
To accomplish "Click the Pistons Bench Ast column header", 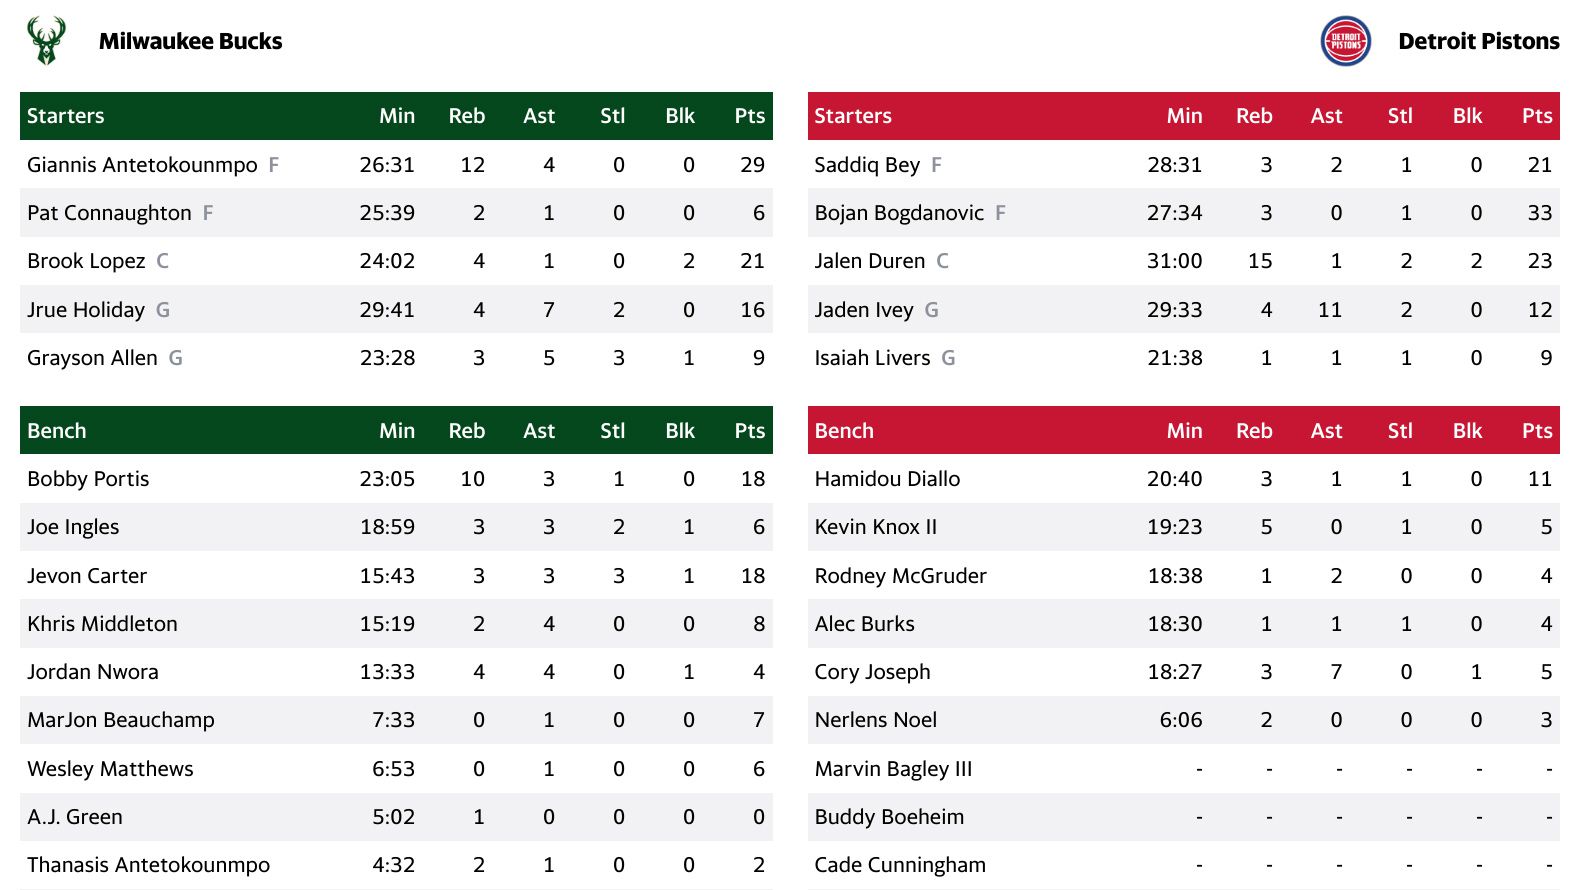I will 1326,431.
